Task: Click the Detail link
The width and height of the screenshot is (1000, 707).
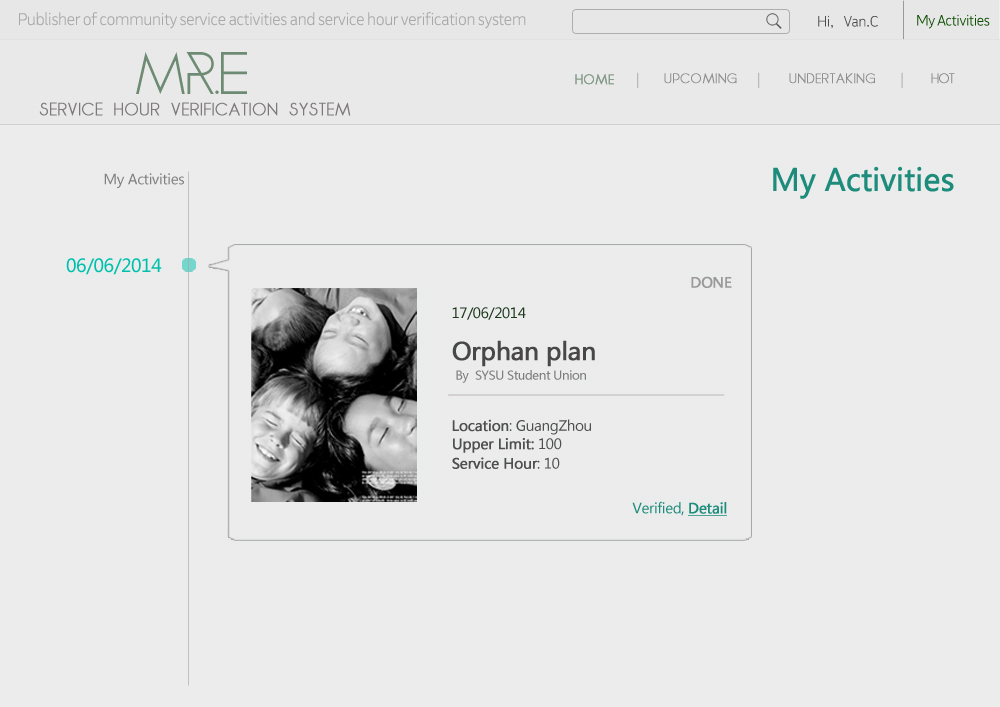Action: (707, 508)
